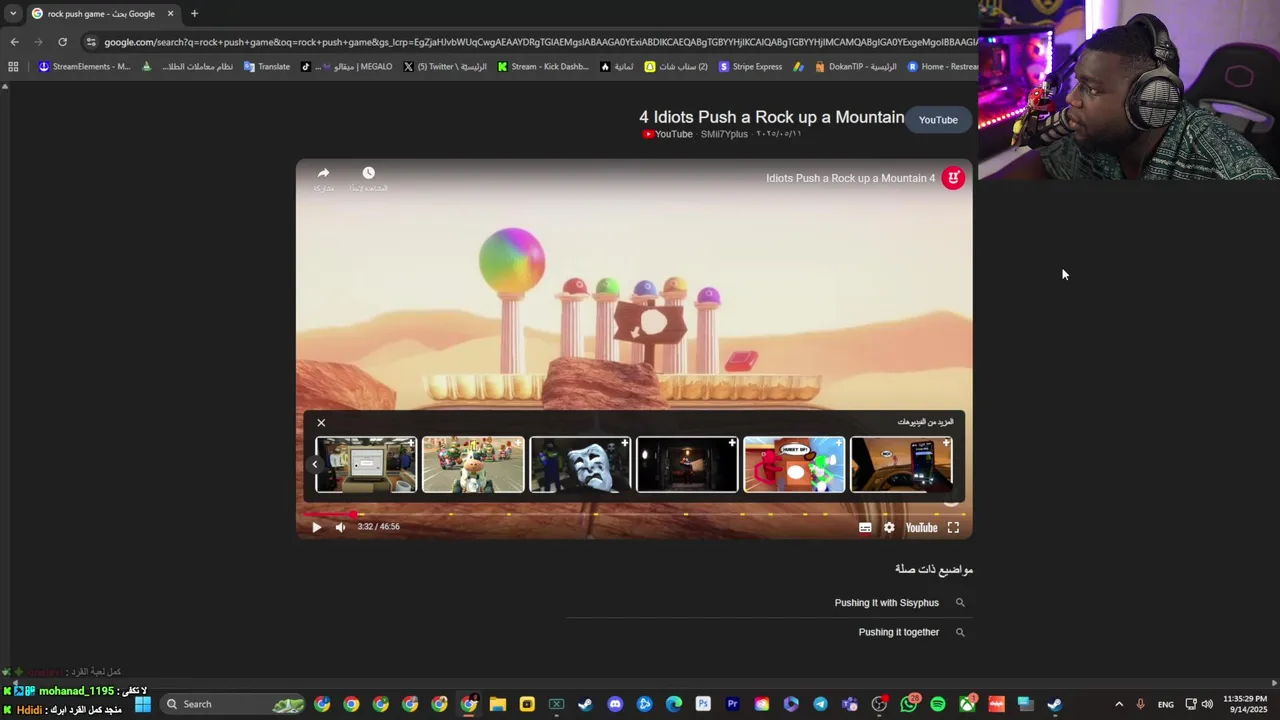
Task: Reload the page
Action: point(62,42)
